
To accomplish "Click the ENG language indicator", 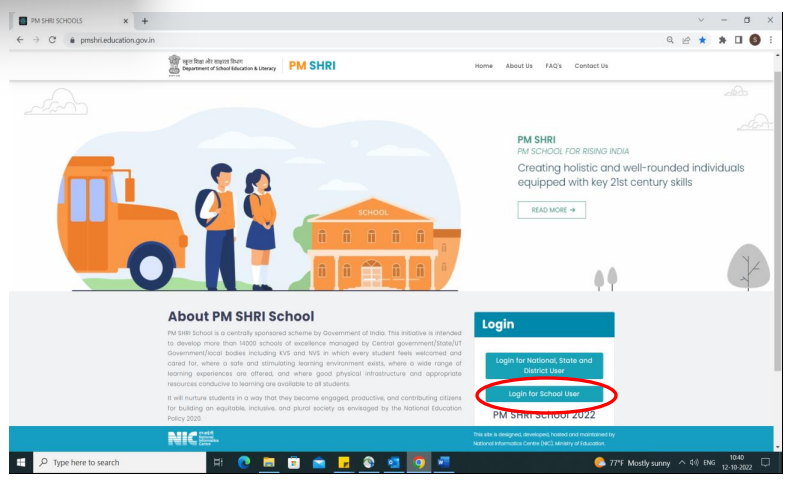I will point(709,463).
